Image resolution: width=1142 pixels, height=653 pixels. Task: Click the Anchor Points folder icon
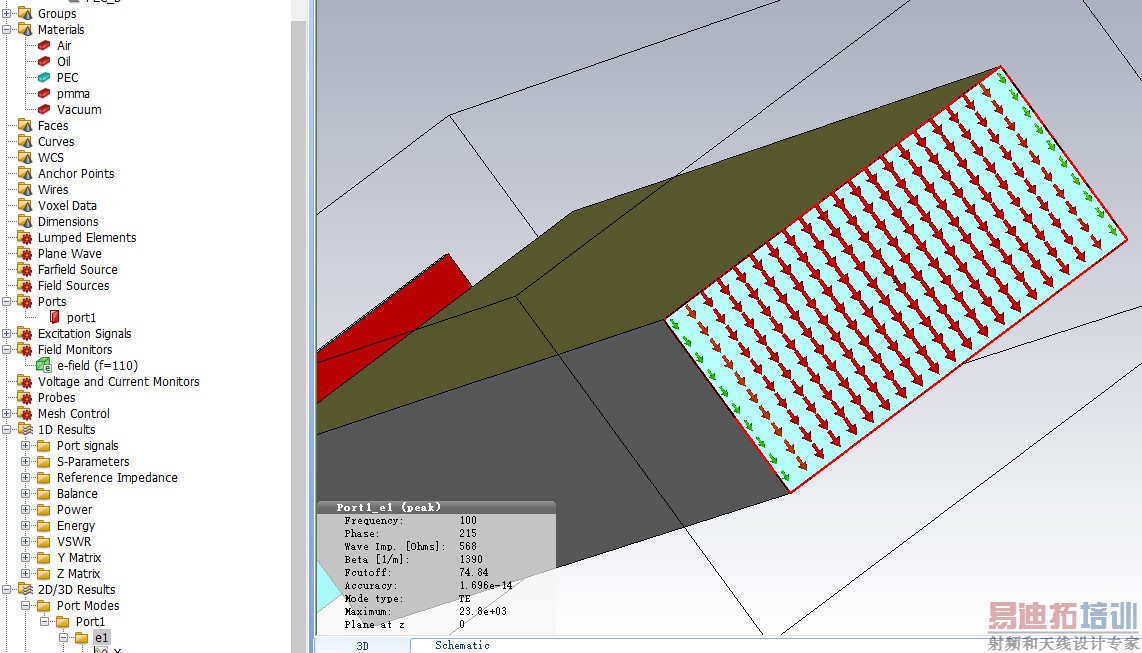25,173
